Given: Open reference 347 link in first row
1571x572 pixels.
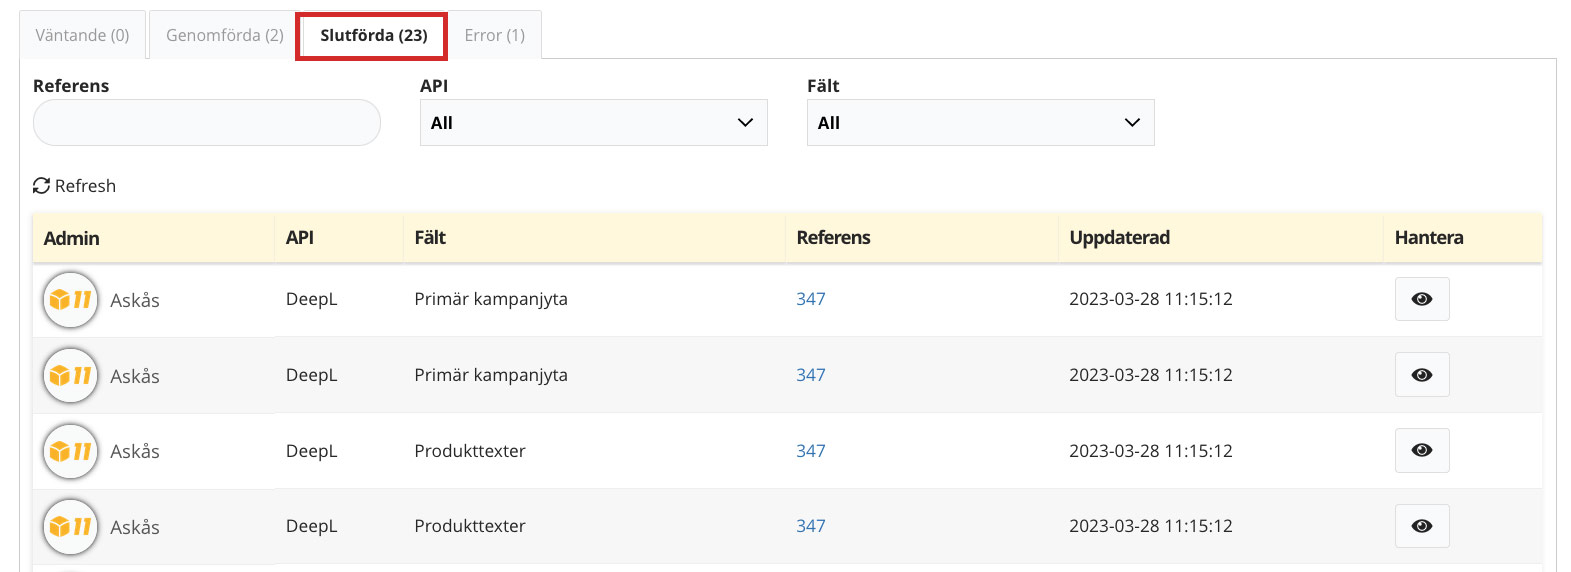Looking at the screenshot, I should click(811, 299).
